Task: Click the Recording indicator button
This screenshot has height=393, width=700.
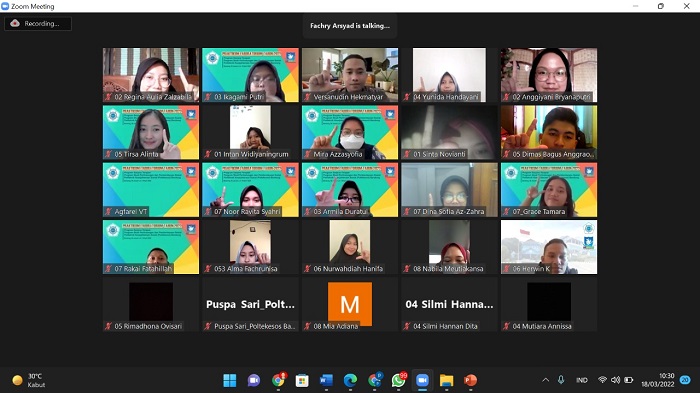Action: 38,24
